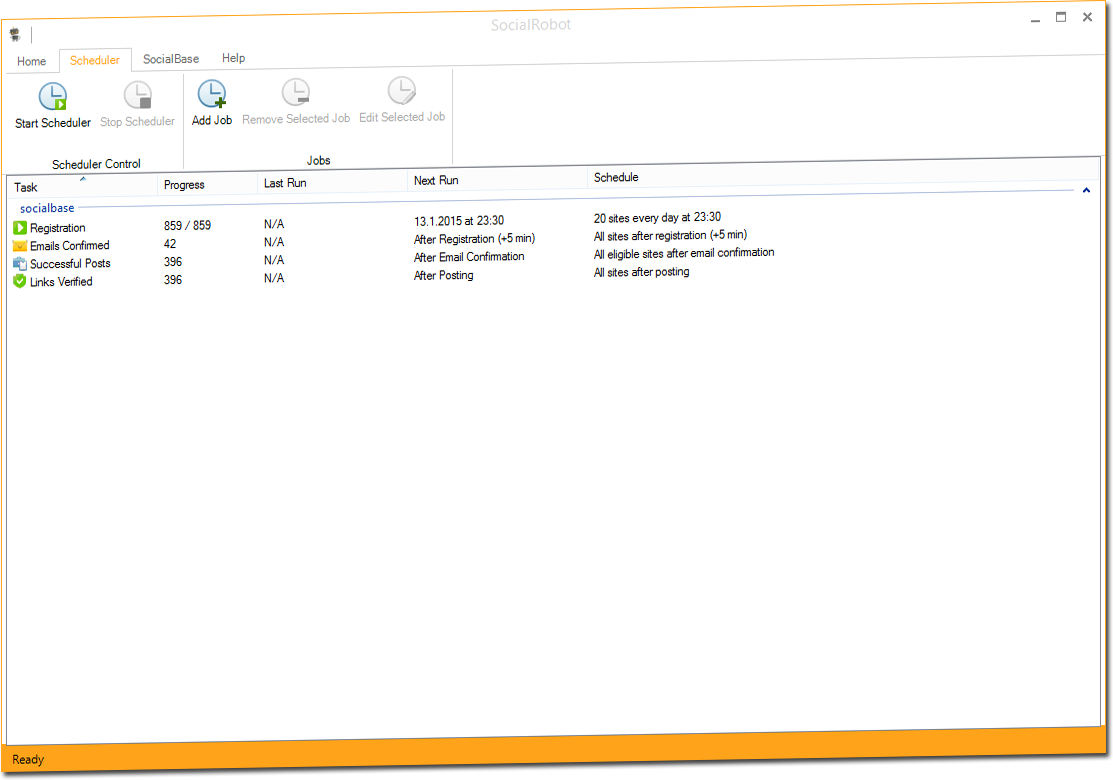Viewport: 1113px width, 780px height.
Task: Select the Scheduler ribbon tab
Action: [94, 60]
